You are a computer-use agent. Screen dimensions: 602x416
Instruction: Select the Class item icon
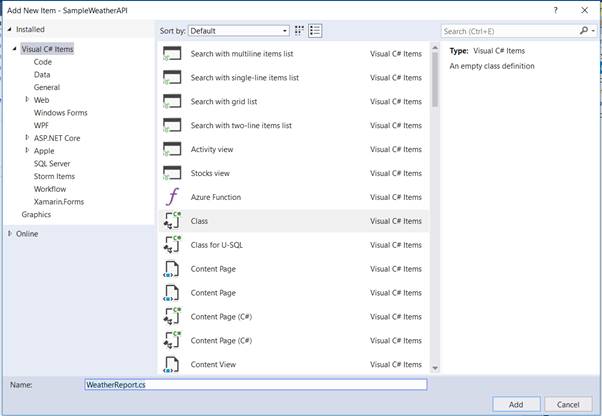pos(171,221)
